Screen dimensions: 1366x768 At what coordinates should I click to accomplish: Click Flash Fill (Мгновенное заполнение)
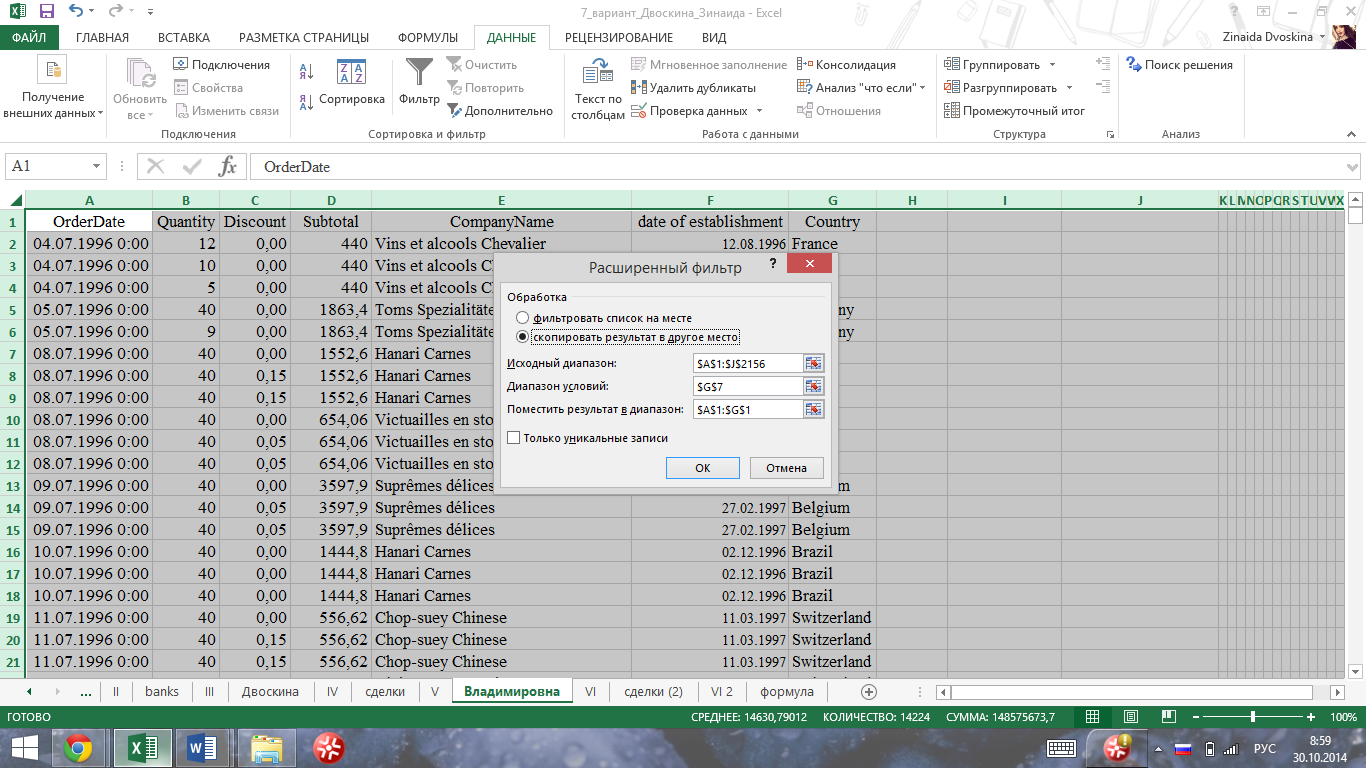point(709,65)
